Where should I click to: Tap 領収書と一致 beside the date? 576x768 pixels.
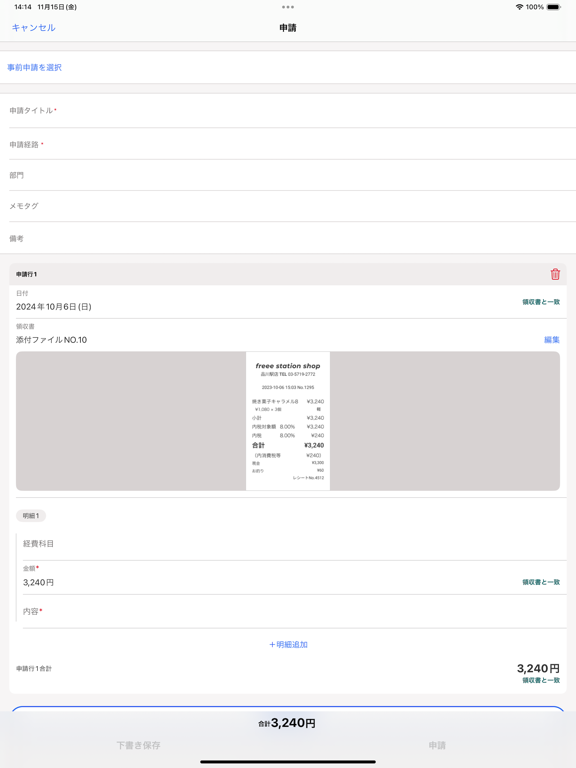[541, 302]
